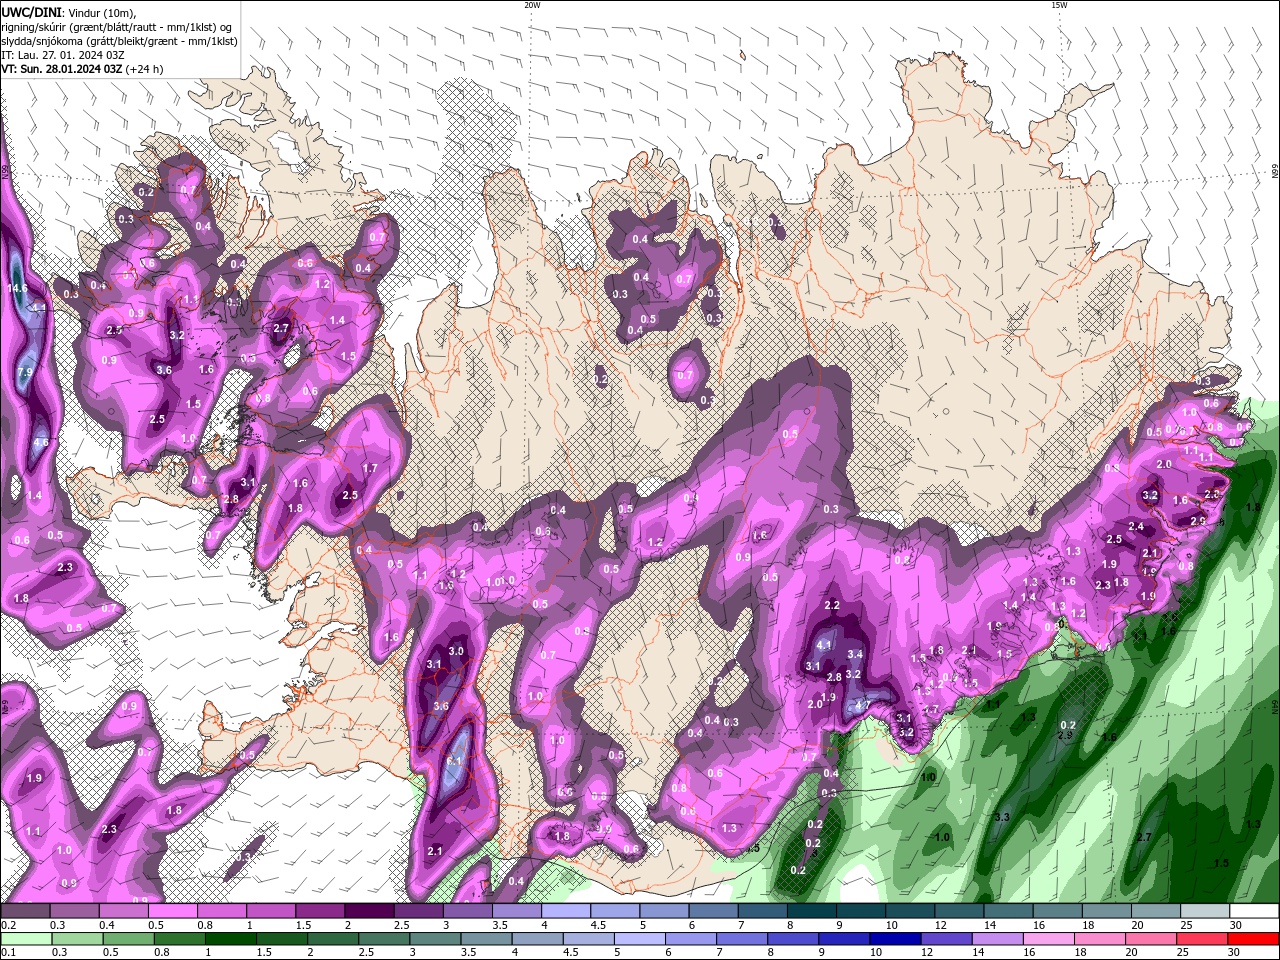This screenshot has width=1280, height=960.
Task: Click the 3.3 rain value on the map
Action: (1003, 817)
